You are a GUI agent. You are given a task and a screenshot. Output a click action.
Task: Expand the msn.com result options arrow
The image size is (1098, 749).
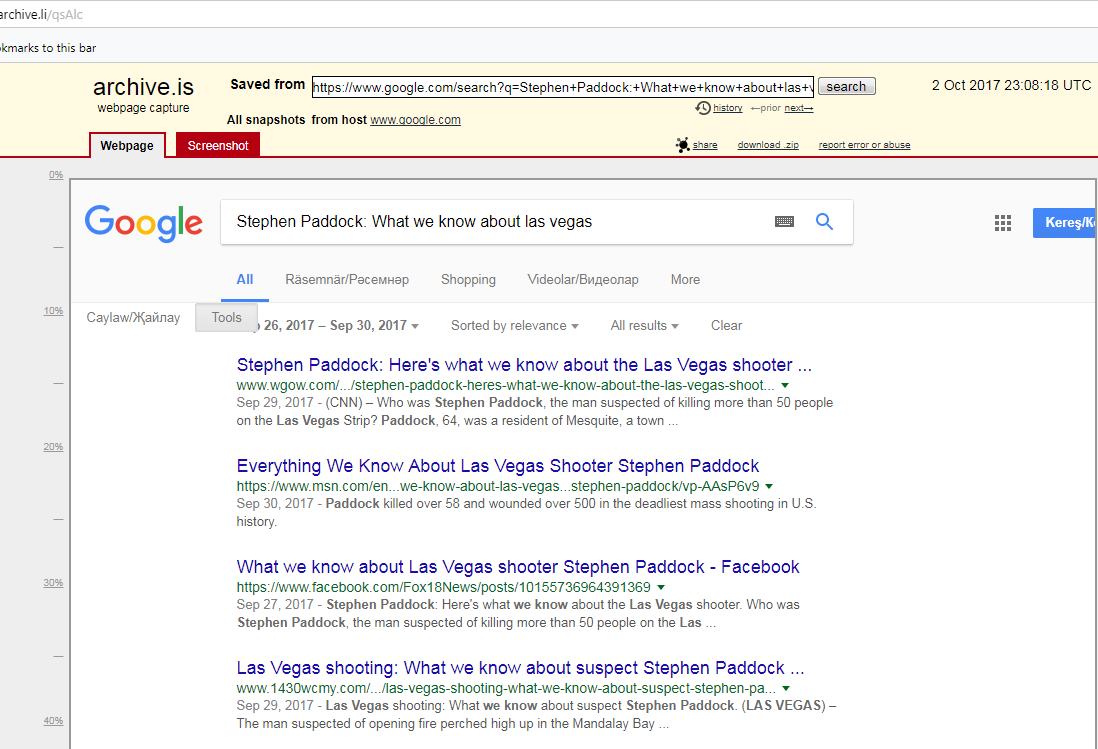click(x=769, y=486)
